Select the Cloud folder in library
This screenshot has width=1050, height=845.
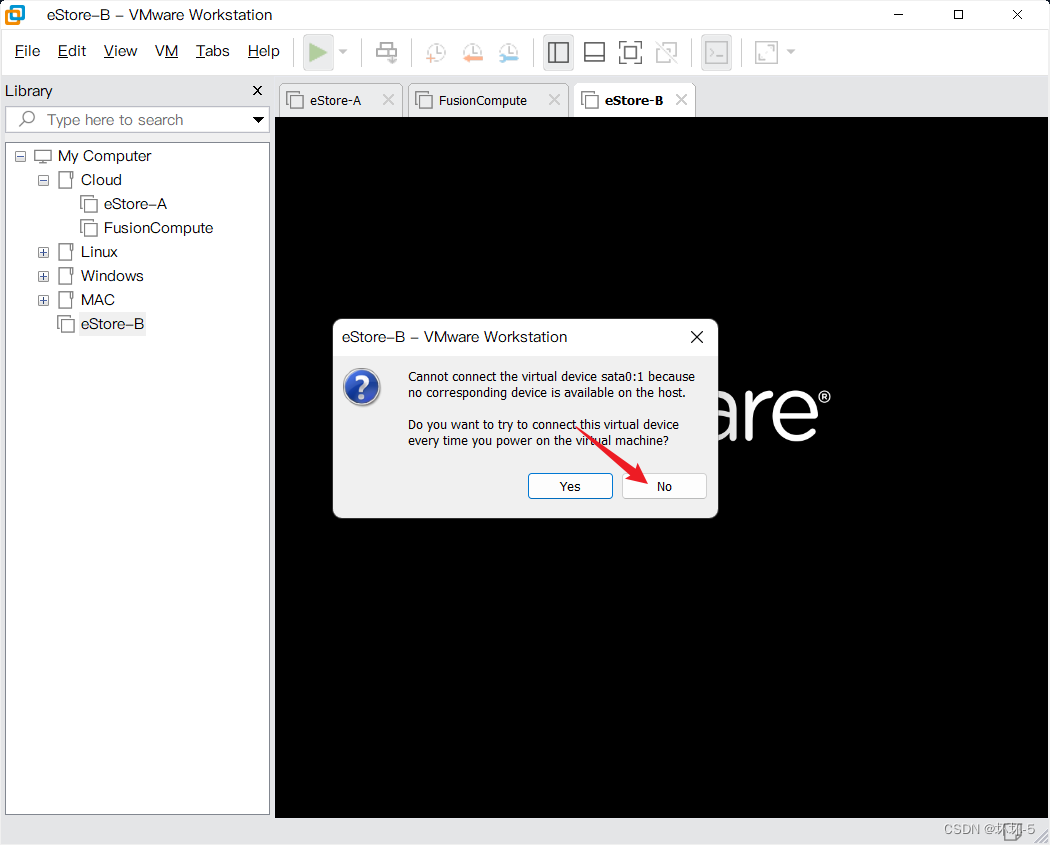(x=101, y=180)
